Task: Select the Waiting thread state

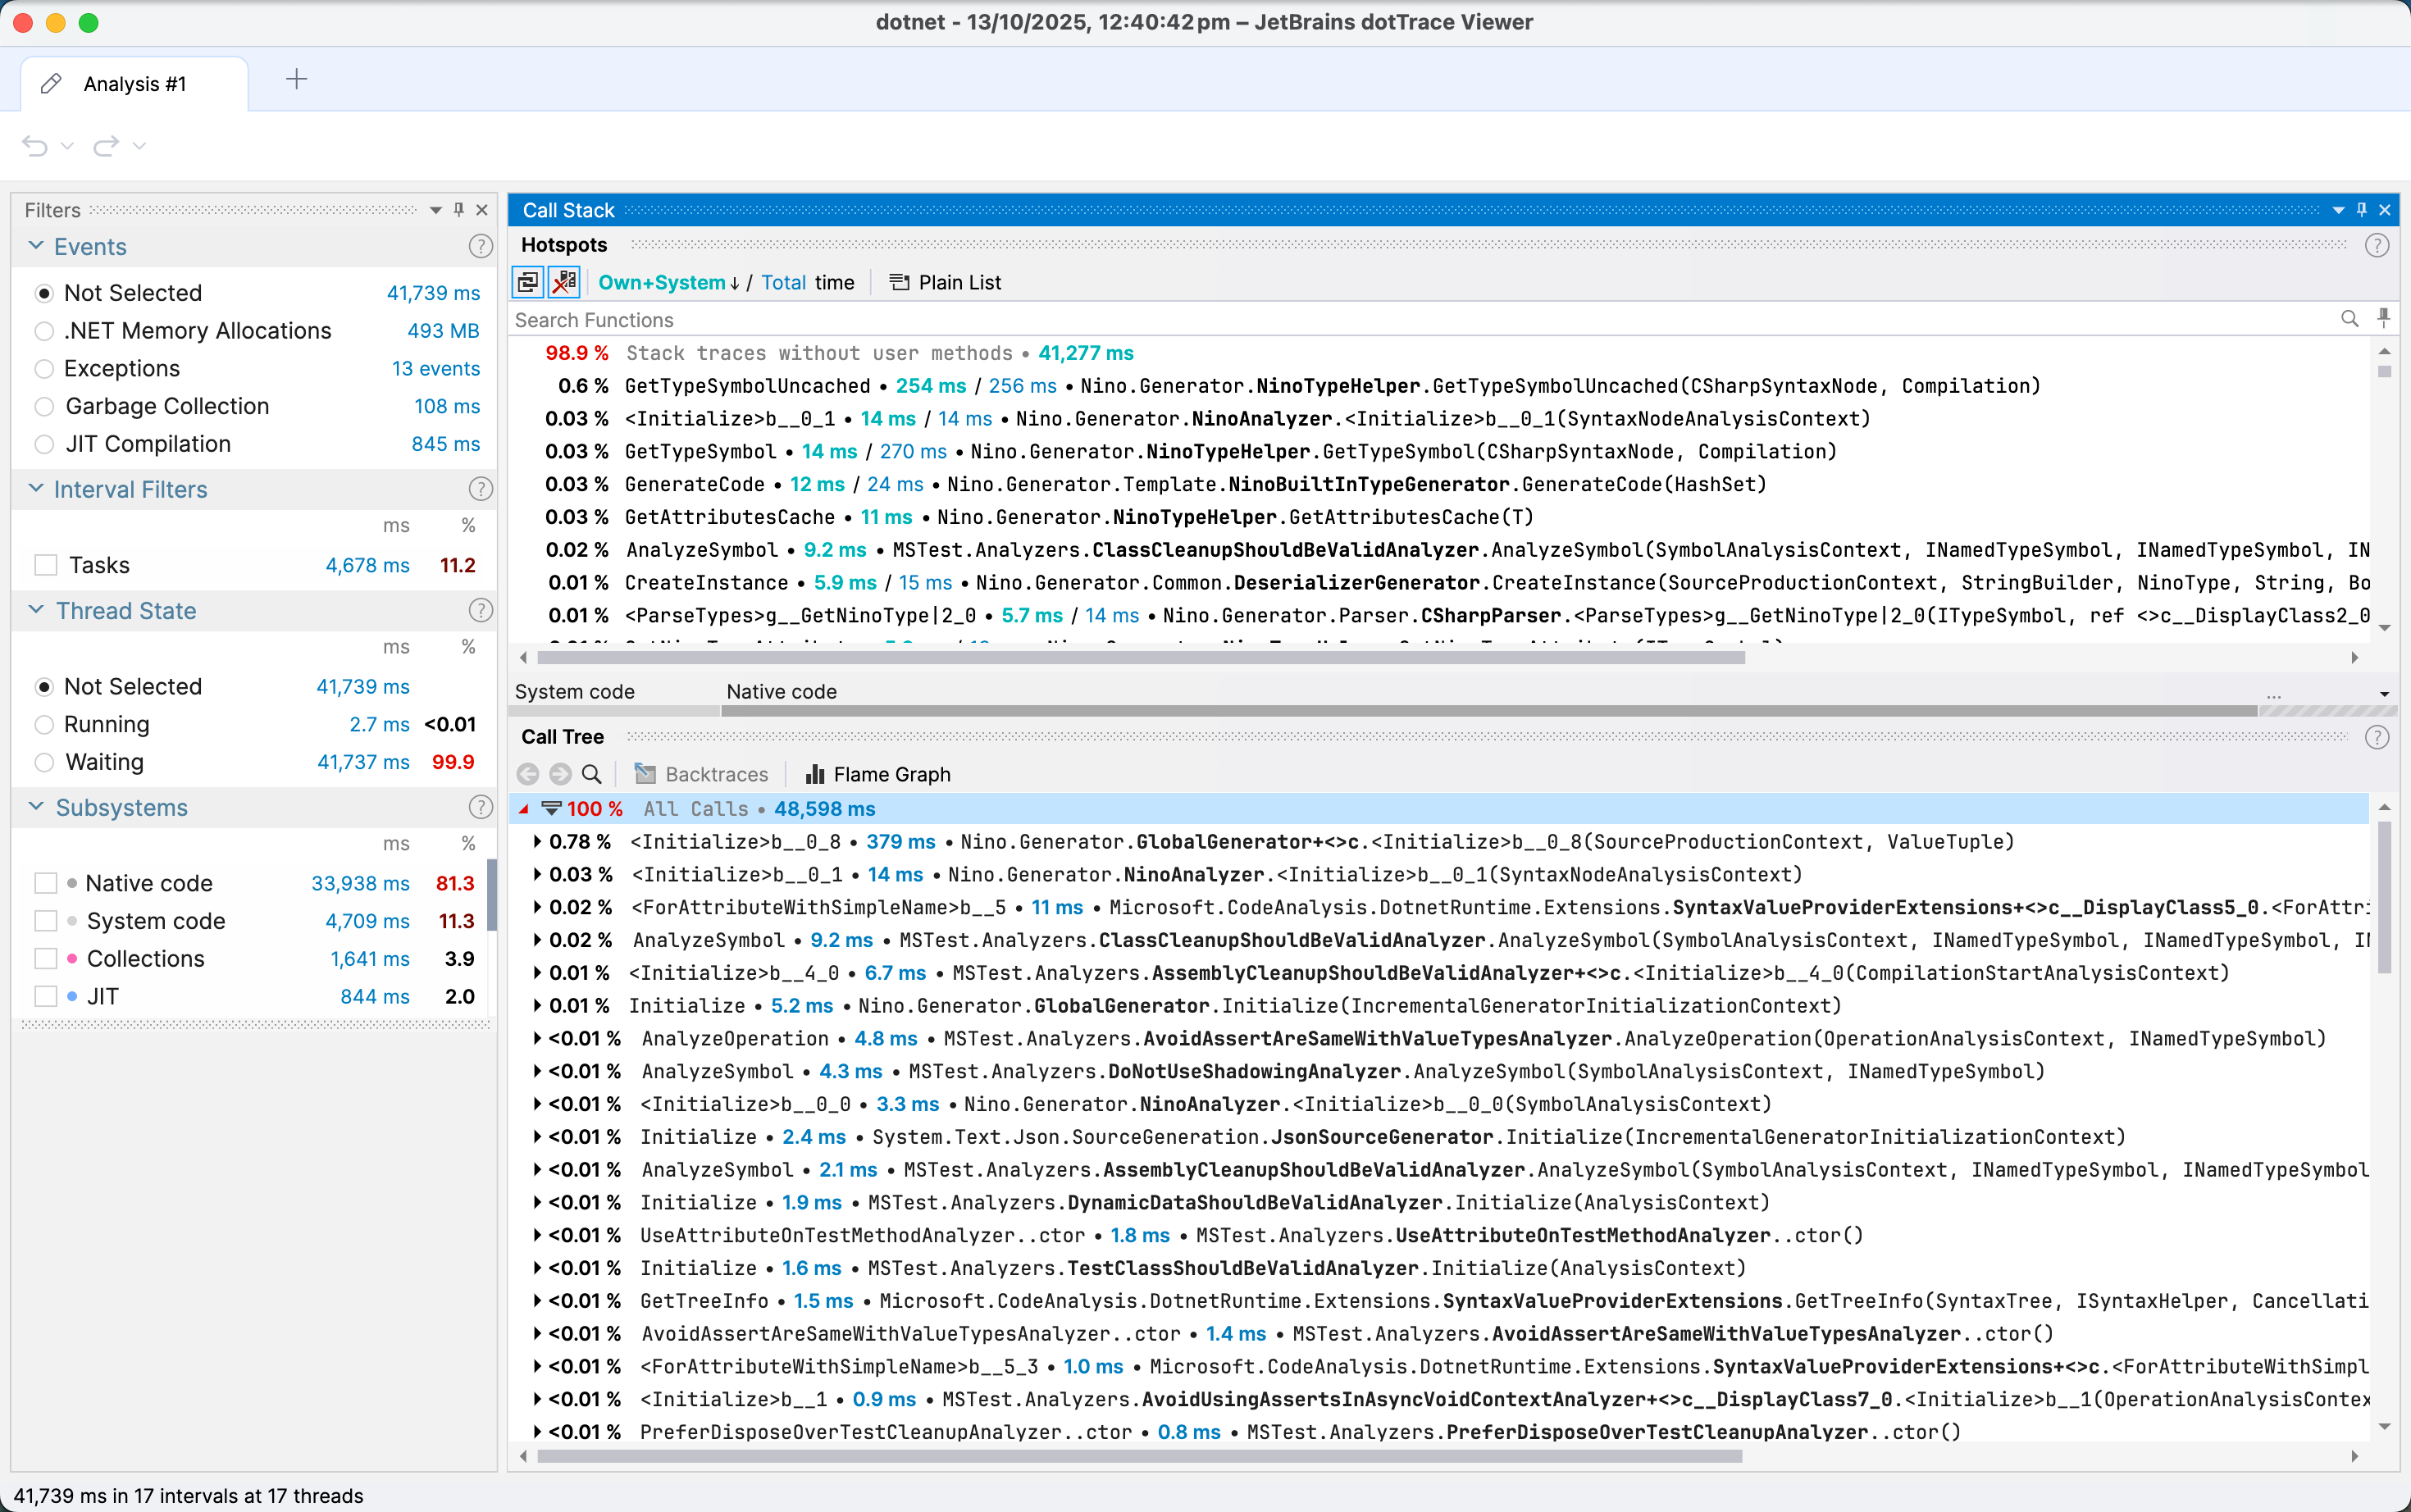Action: pos(44,762)
